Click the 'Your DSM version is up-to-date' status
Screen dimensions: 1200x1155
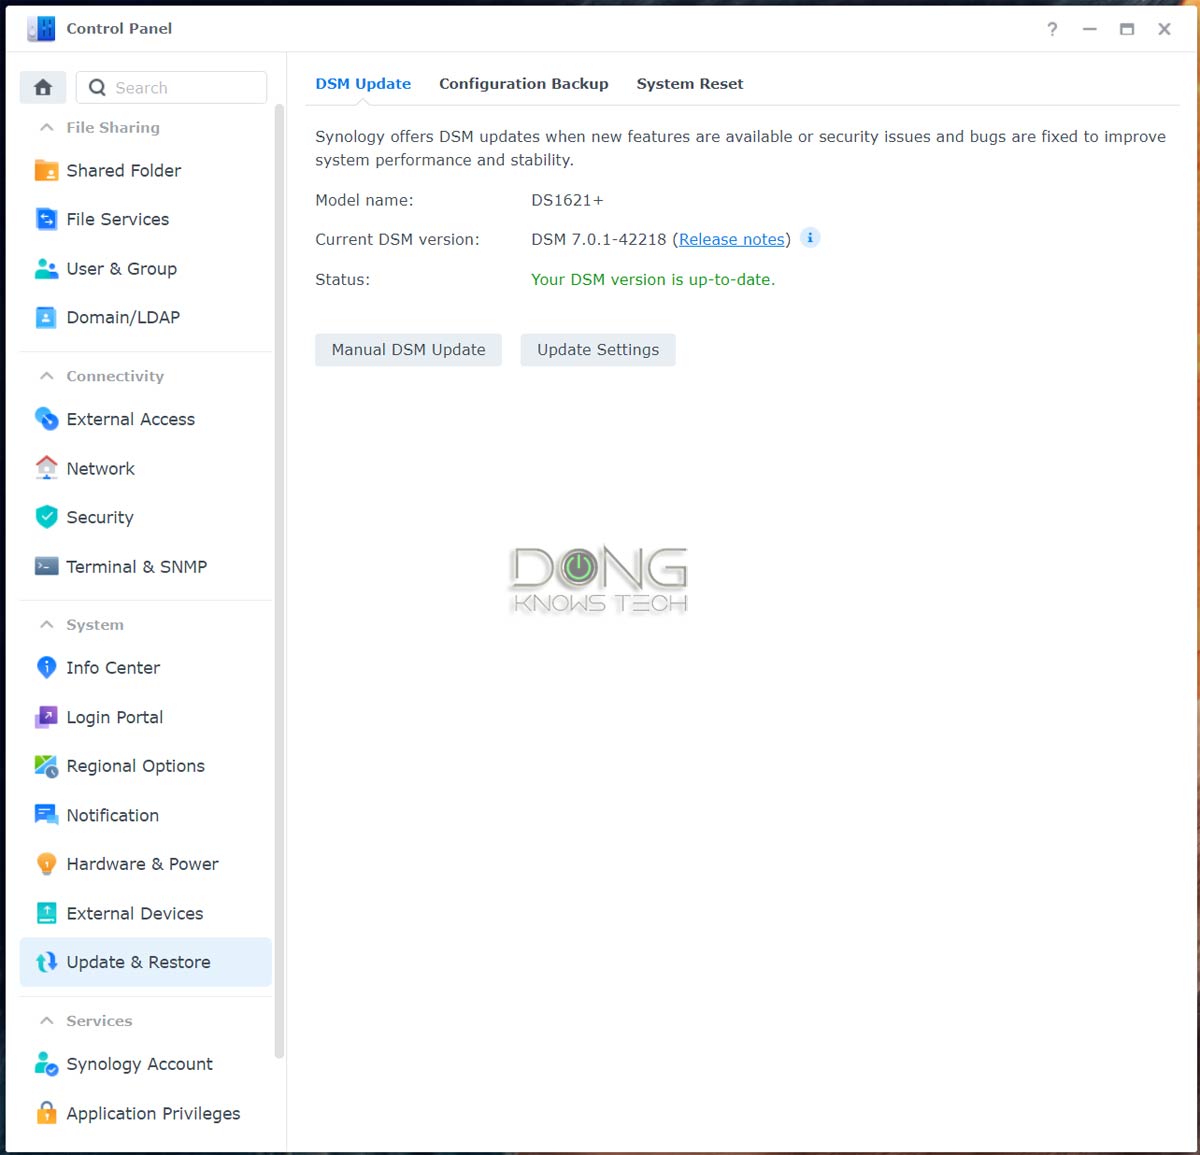click(x=653, y=280)
